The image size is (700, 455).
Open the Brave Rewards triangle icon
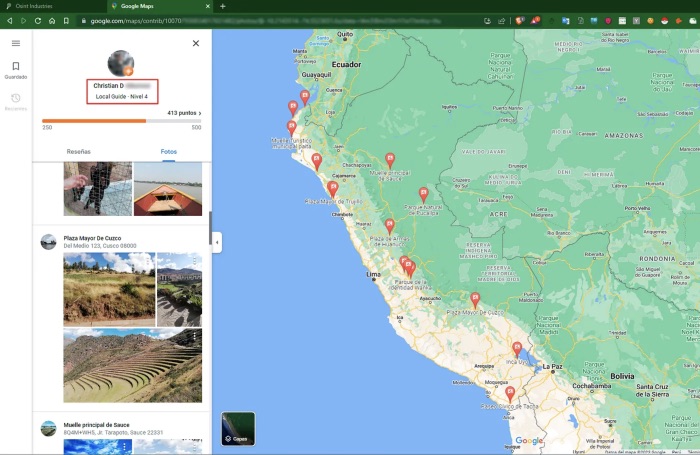[535, 21]
